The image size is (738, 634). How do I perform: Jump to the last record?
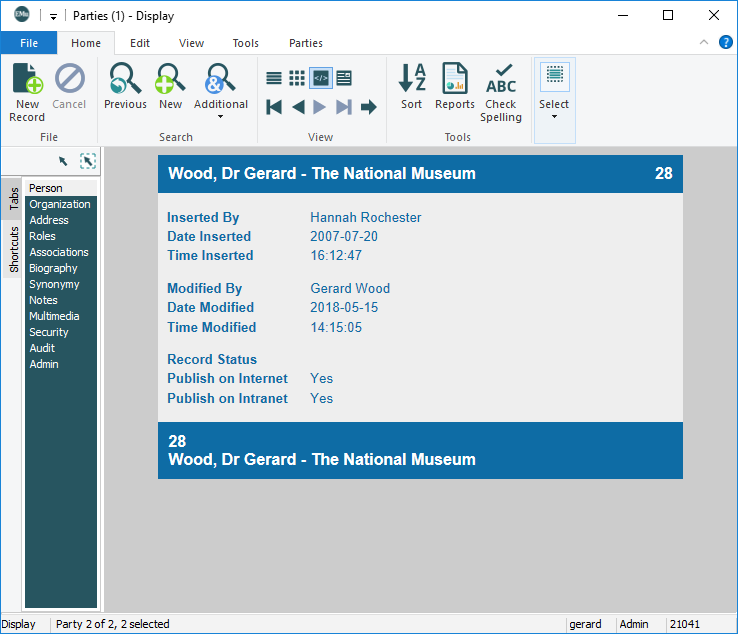click(x=344, y=107)
